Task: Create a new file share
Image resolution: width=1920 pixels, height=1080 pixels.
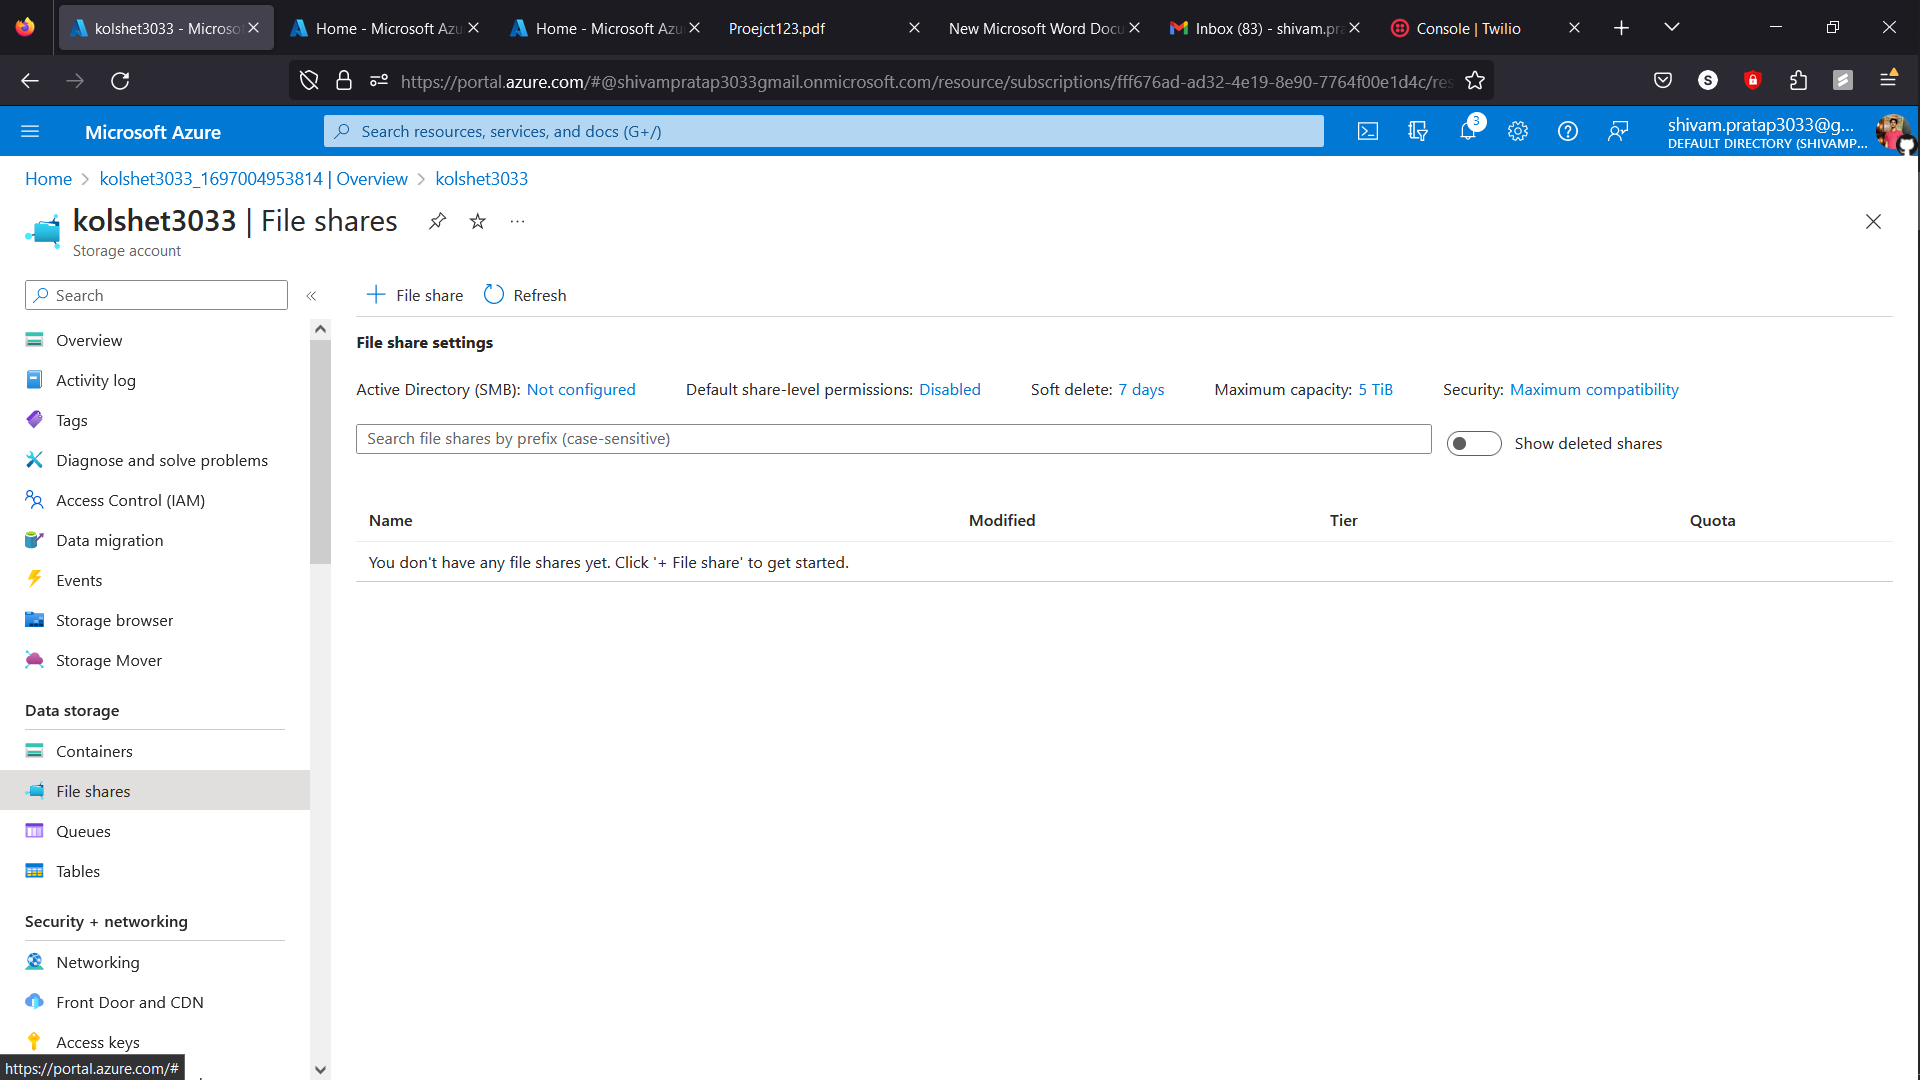Action: click(414, 294)
